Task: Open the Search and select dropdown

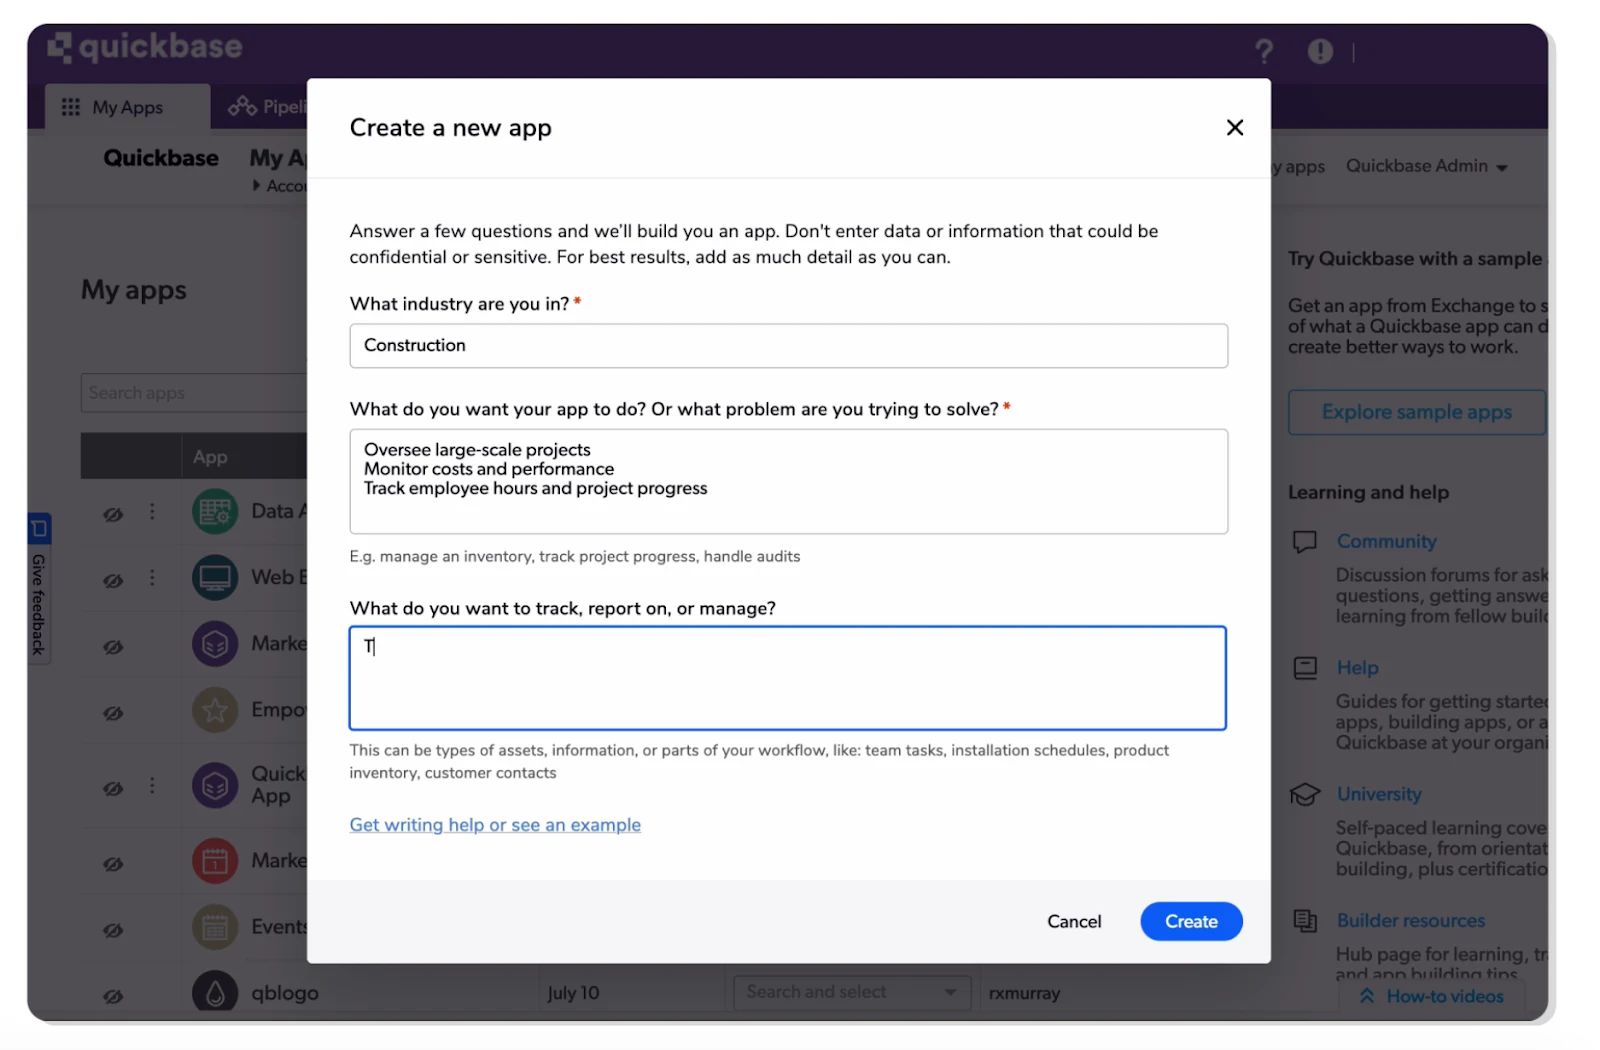Action: pos(852,992)
